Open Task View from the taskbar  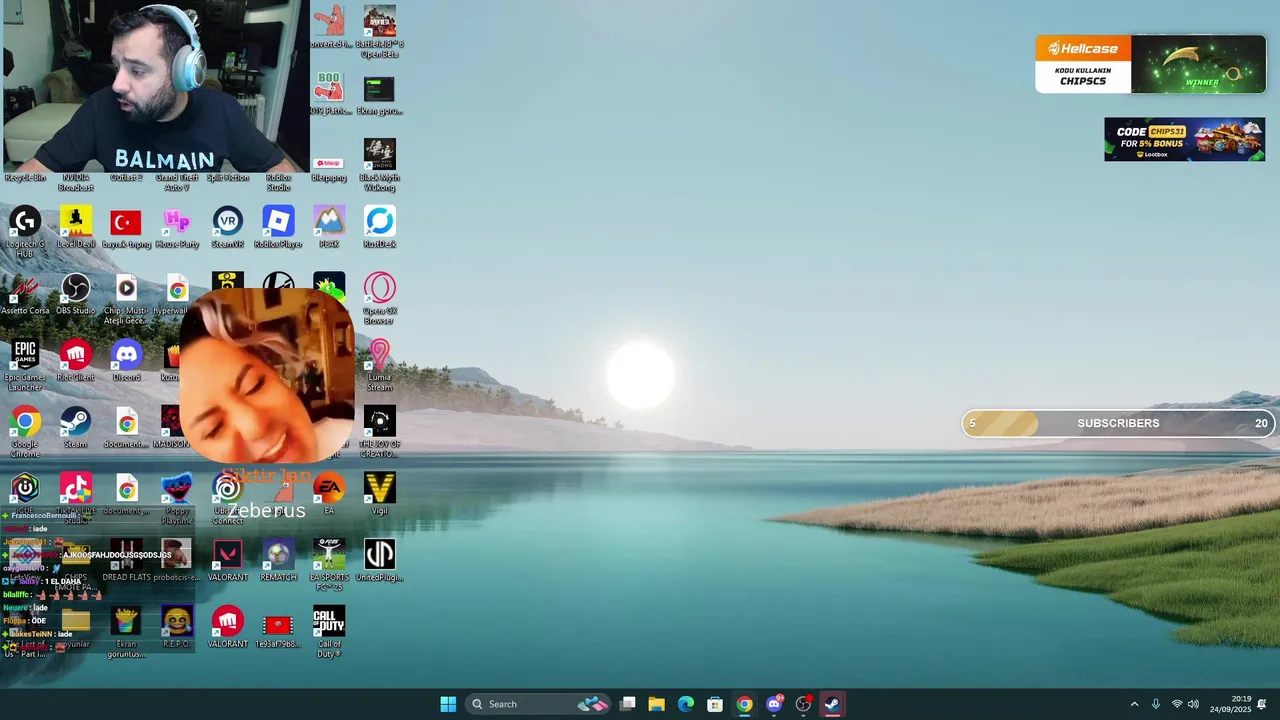pos(627,704)
